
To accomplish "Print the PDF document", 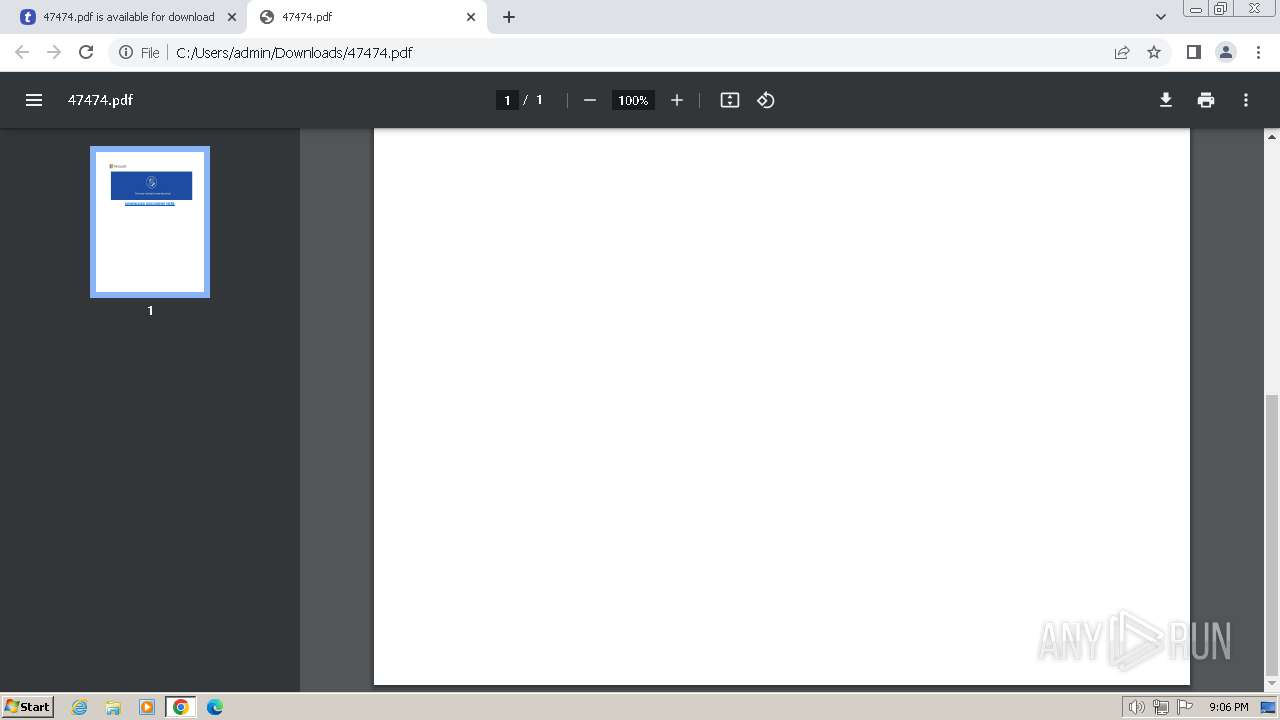I will pyautogui.click(x=1206, y=100).
